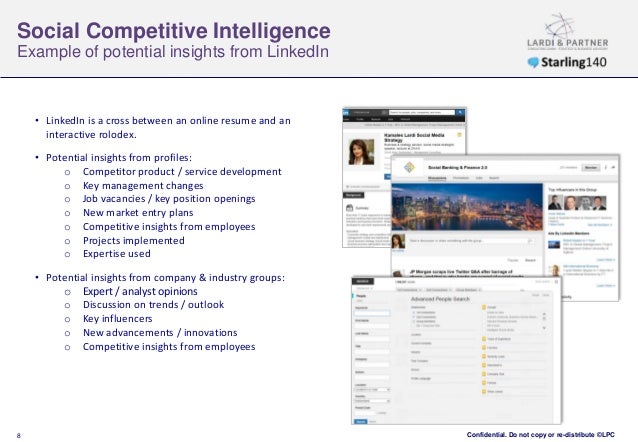Toggle the Group Members checkbox

pyautogui.click(x=413, y=322)
